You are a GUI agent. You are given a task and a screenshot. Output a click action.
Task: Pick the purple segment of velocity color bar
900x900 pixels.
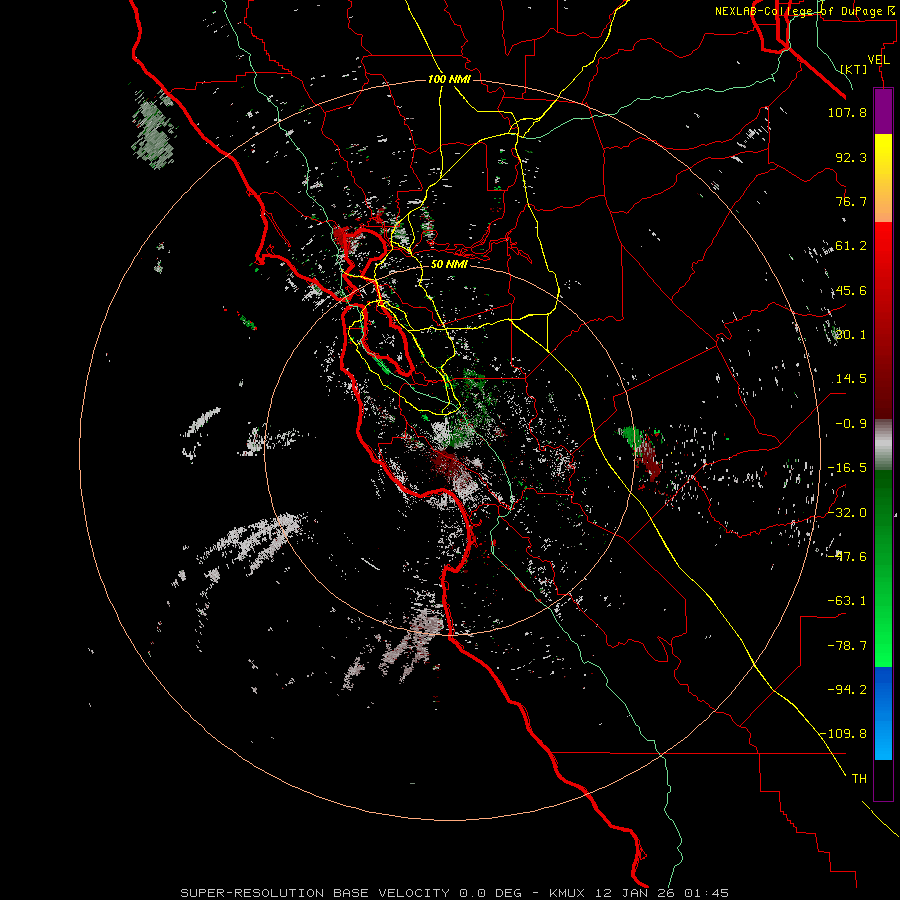[x=883, y=111]
